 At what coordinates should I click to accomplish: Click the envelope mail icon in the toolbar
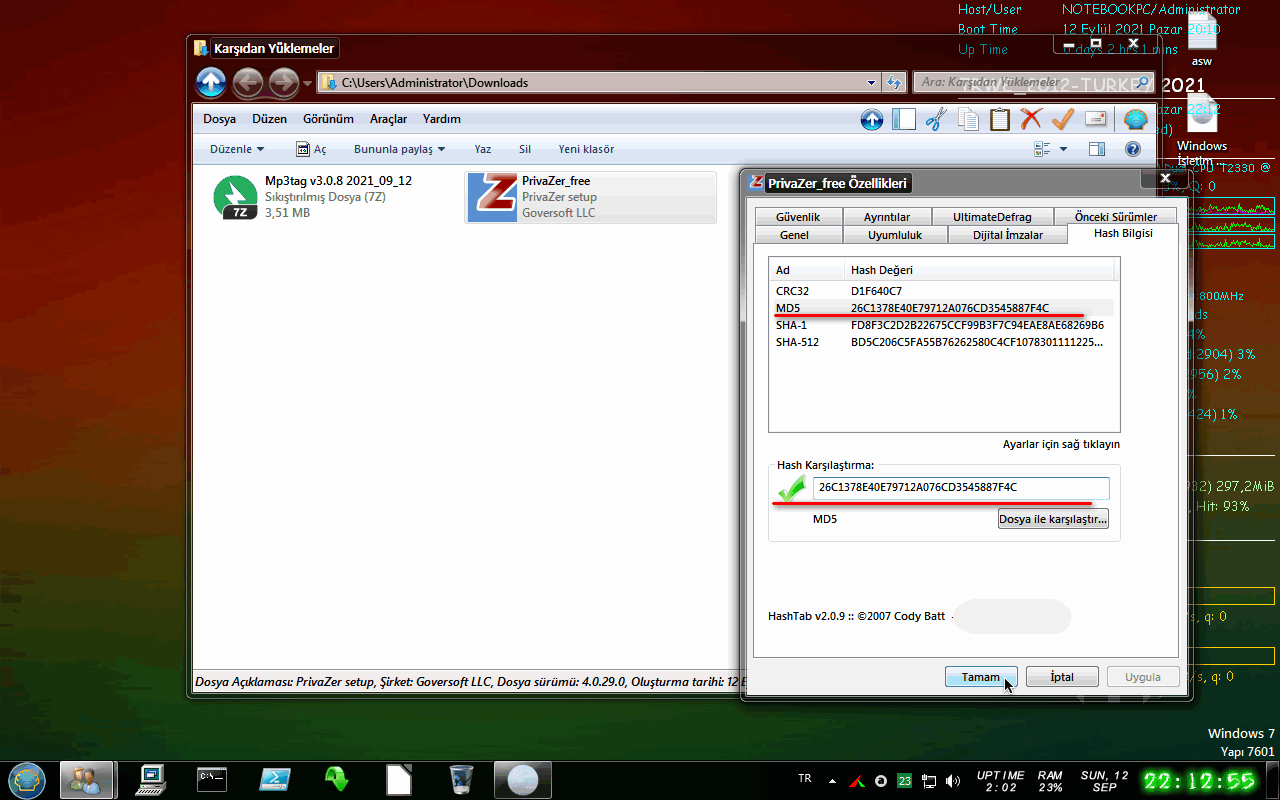click(x=1096, y=119)
